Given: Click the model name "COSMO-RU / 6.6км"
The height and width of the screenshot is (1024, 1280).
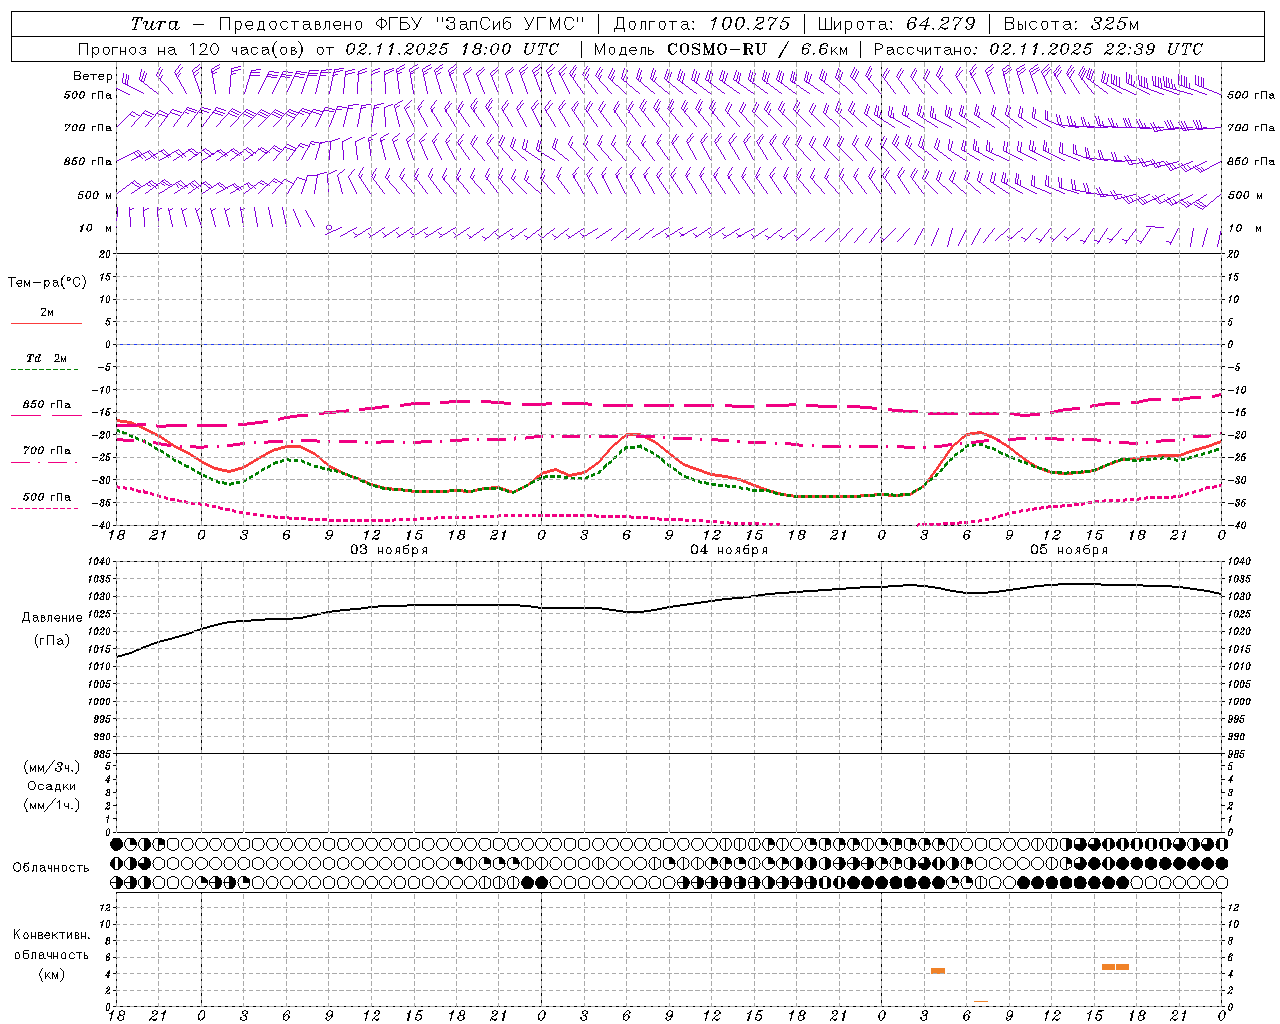Looking at the screenshot, I should coord(758,49).
